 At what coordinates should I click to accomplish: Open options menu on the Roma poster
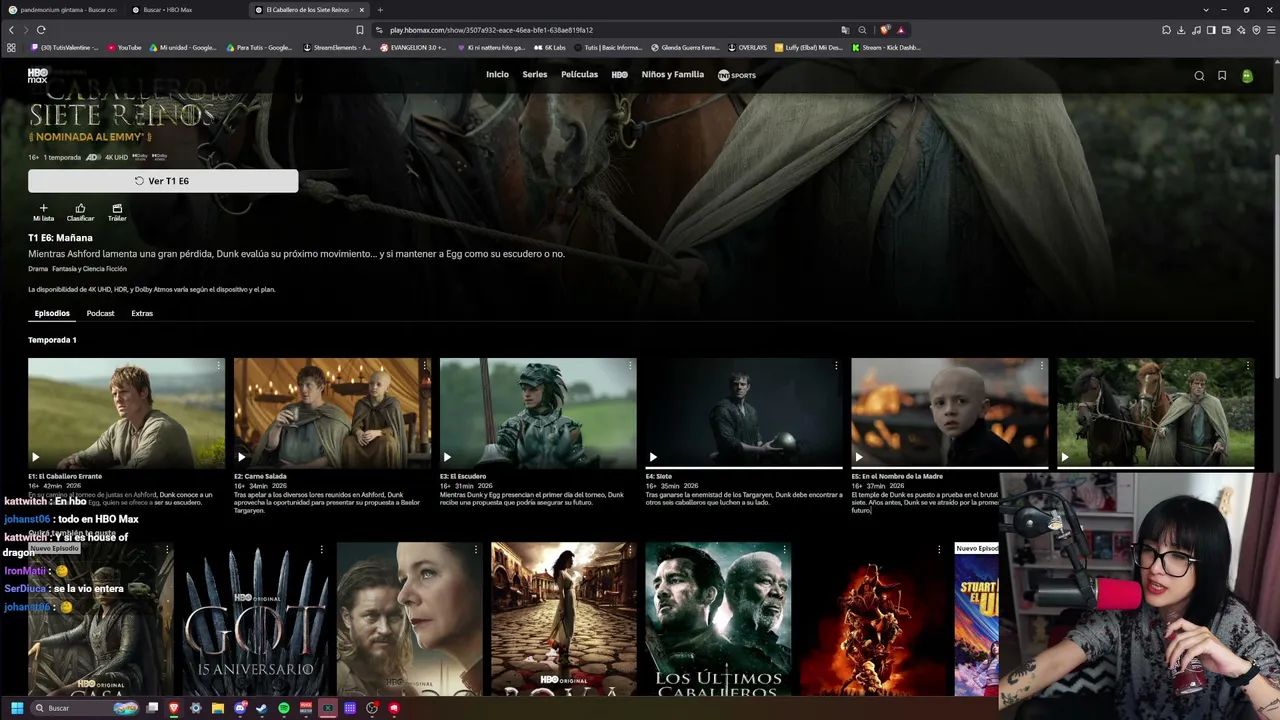tap(630, 550)
